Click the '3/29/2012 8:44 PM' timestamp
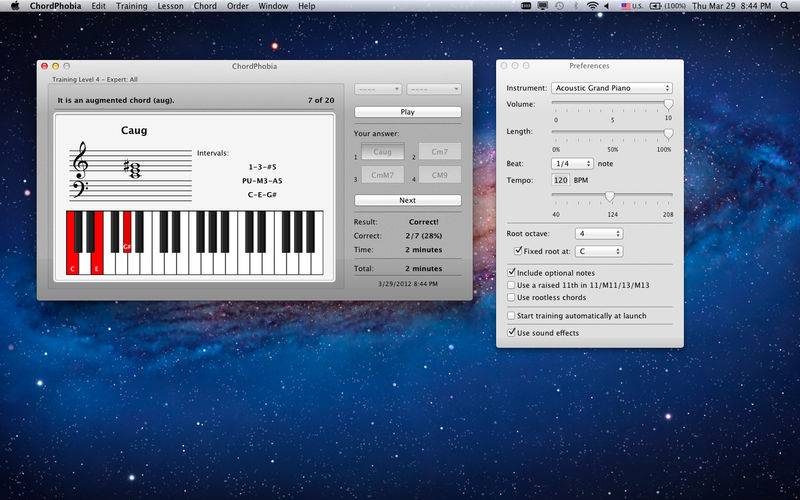This screenshot has width=800, height=500. point(408,284)
